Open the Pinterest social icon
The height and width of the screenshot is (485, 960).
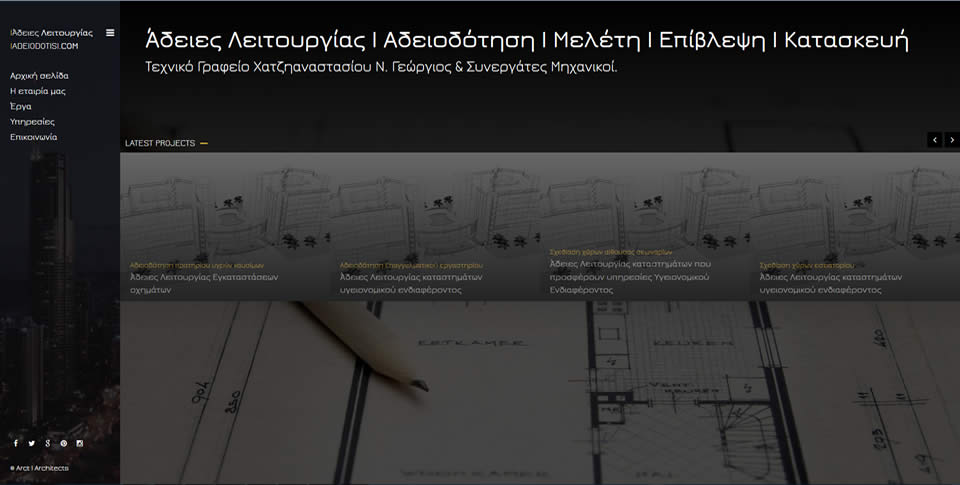coord(64,443)
